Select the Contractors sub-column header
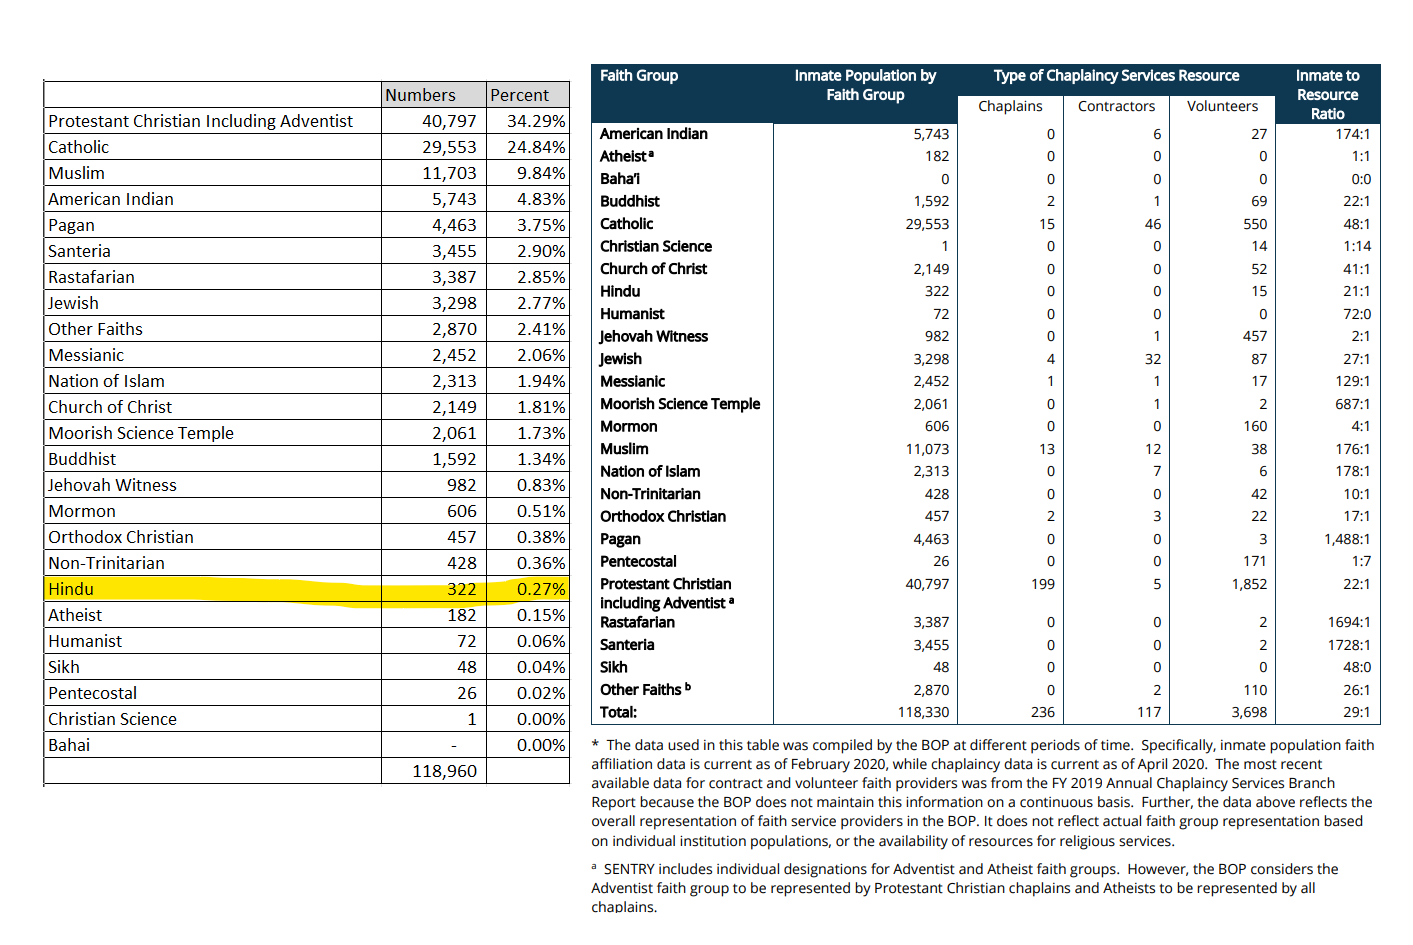This screenshot has width=1413, height=945. [x=1116, y=106]
